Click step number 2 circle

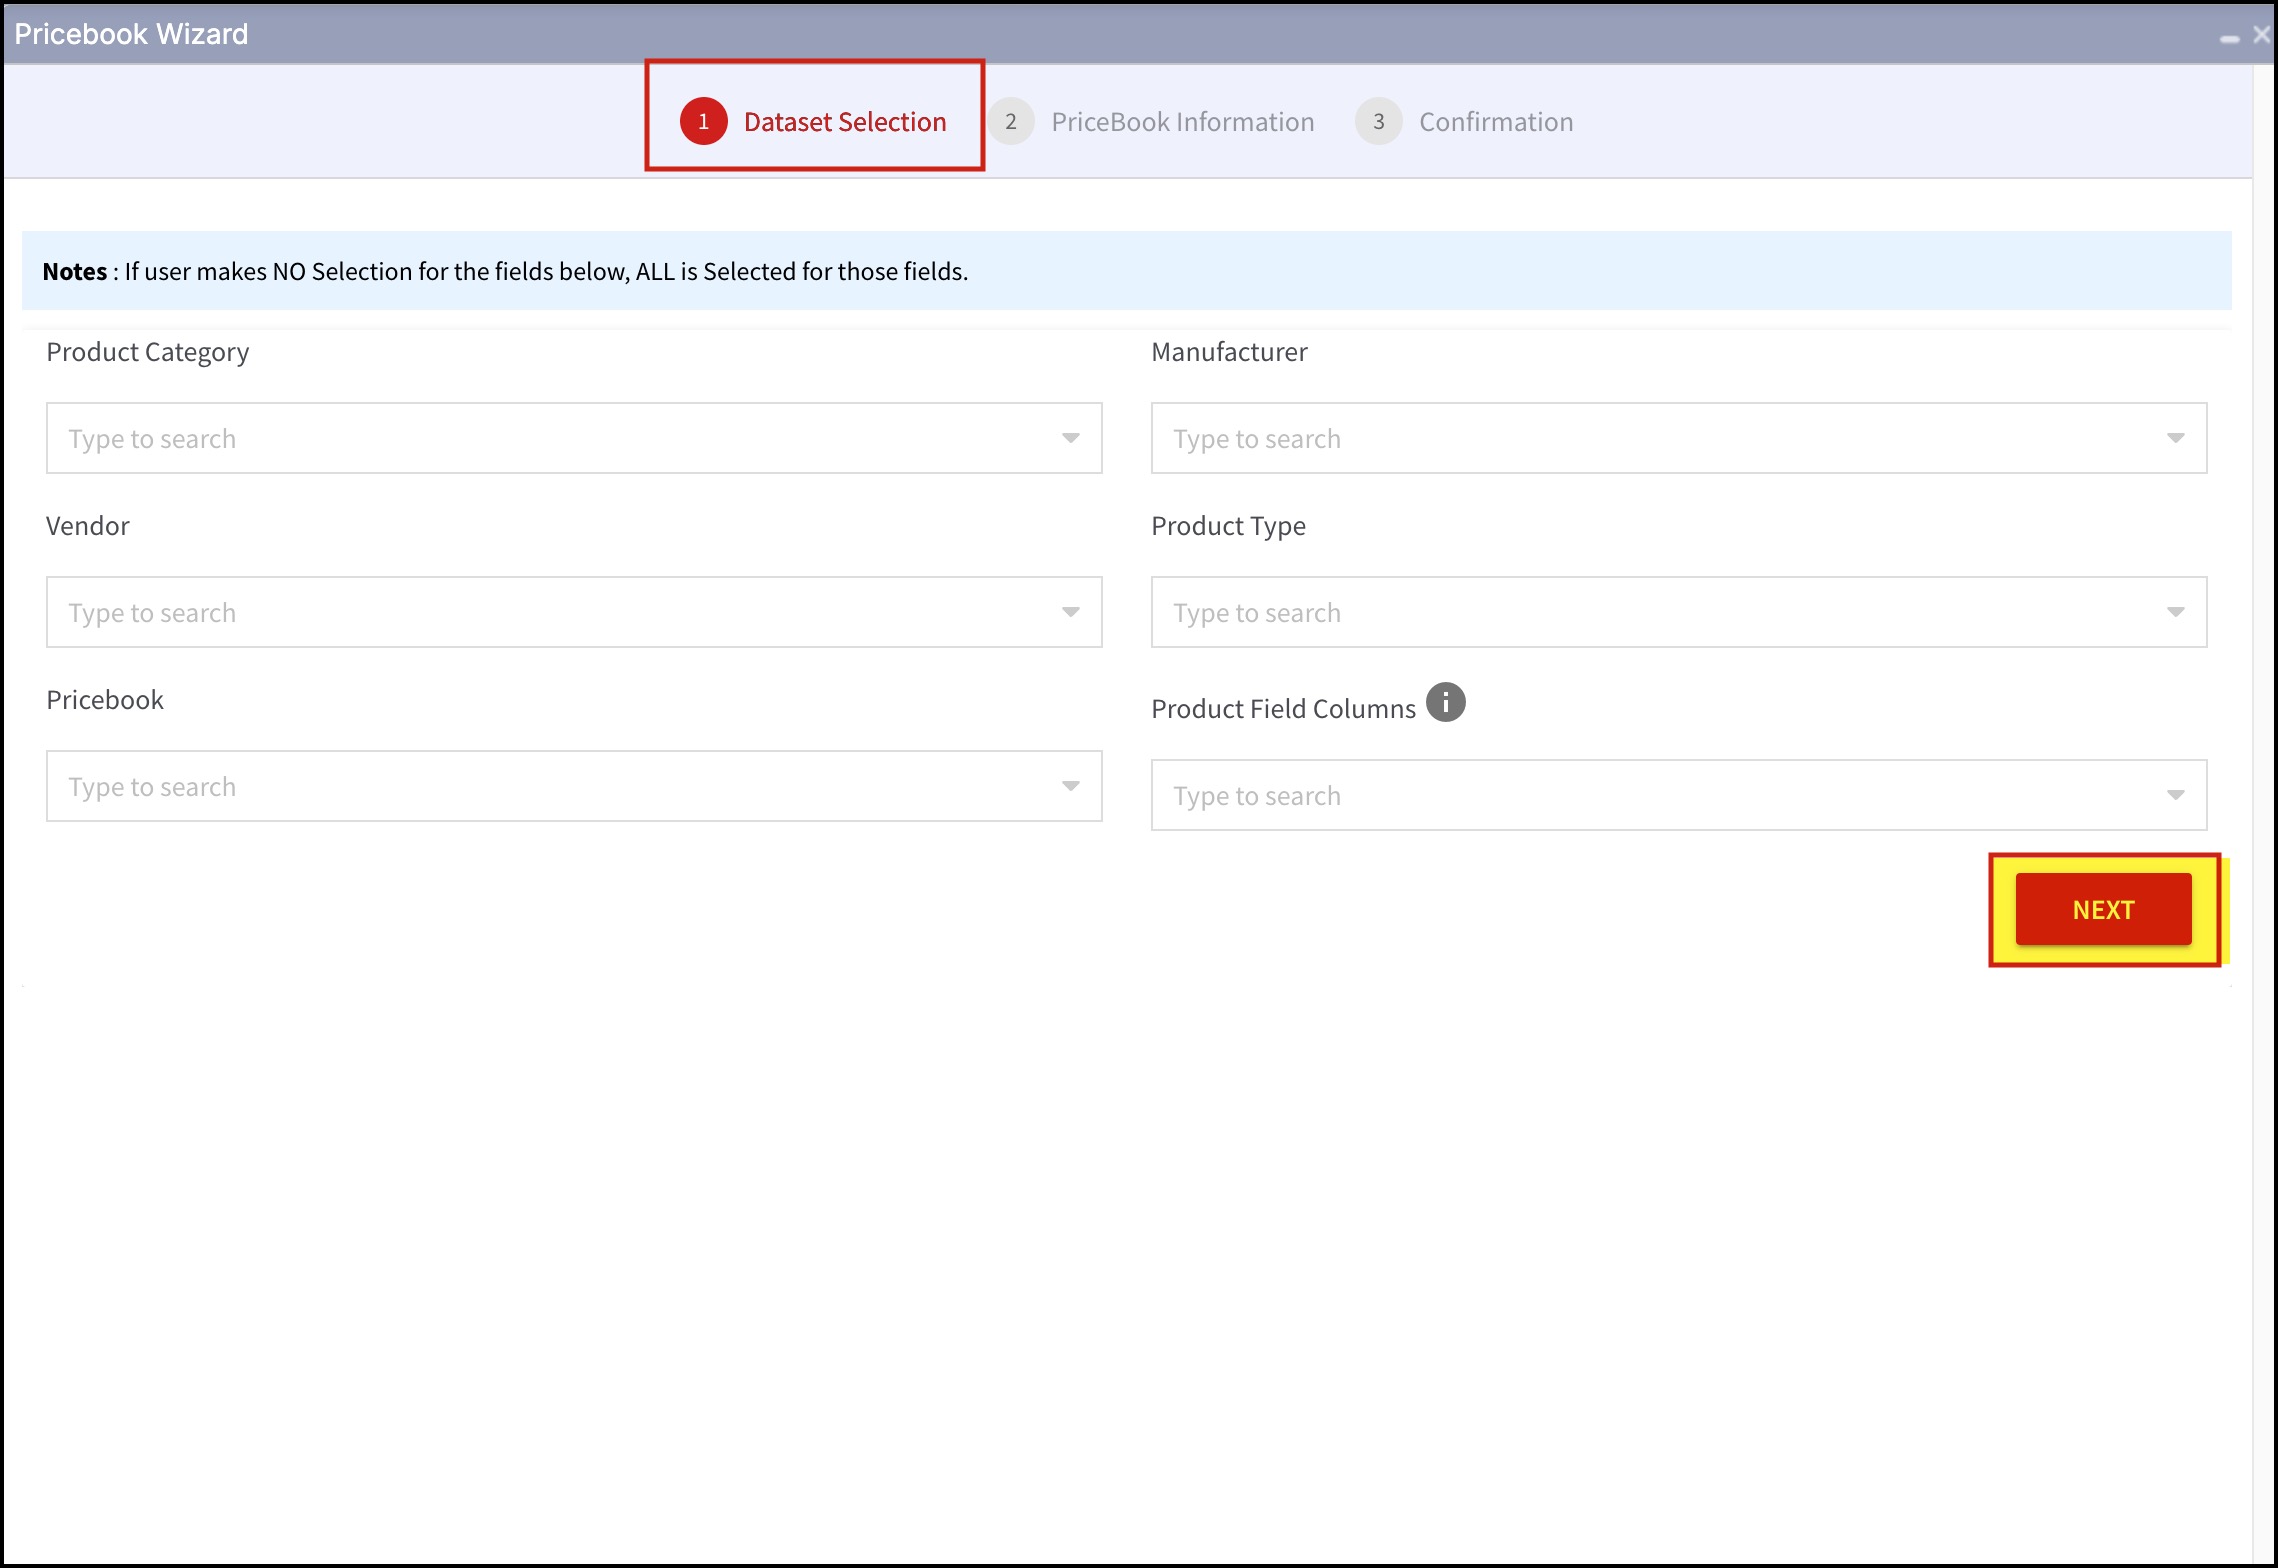(x=1011, y=121)
